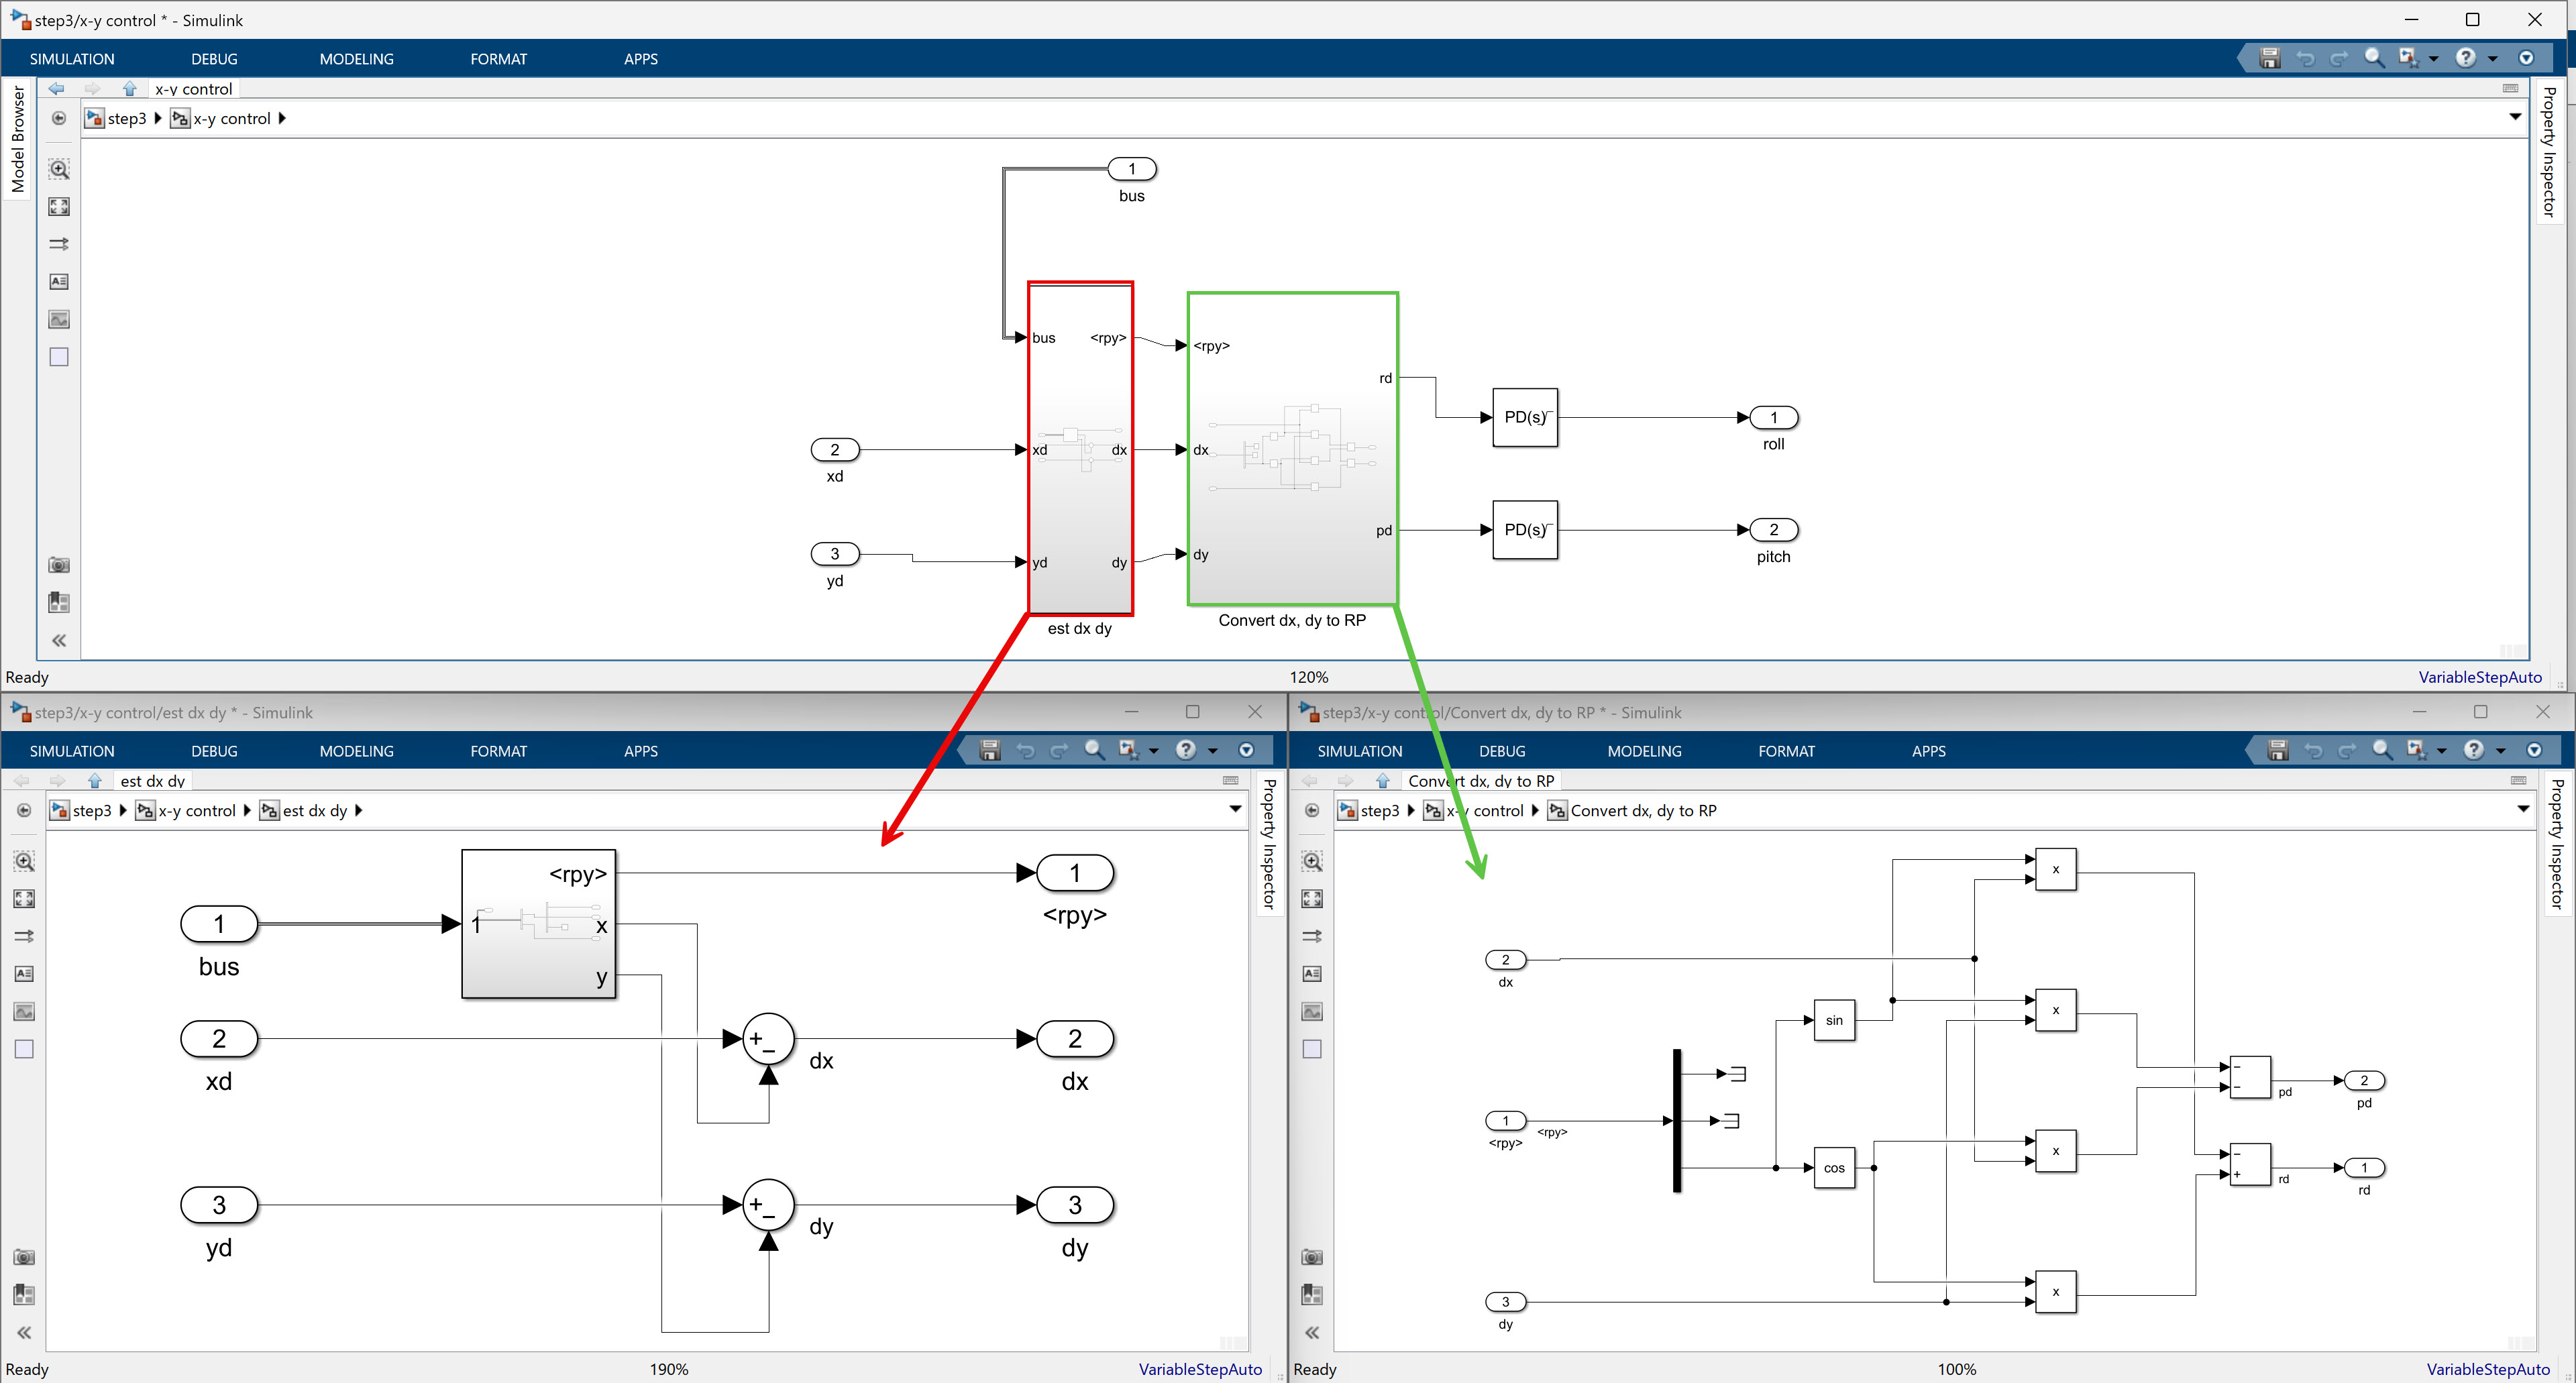
Task: Toggle Property Inspector in x-y control window
Action: (x=2549, y=152)
